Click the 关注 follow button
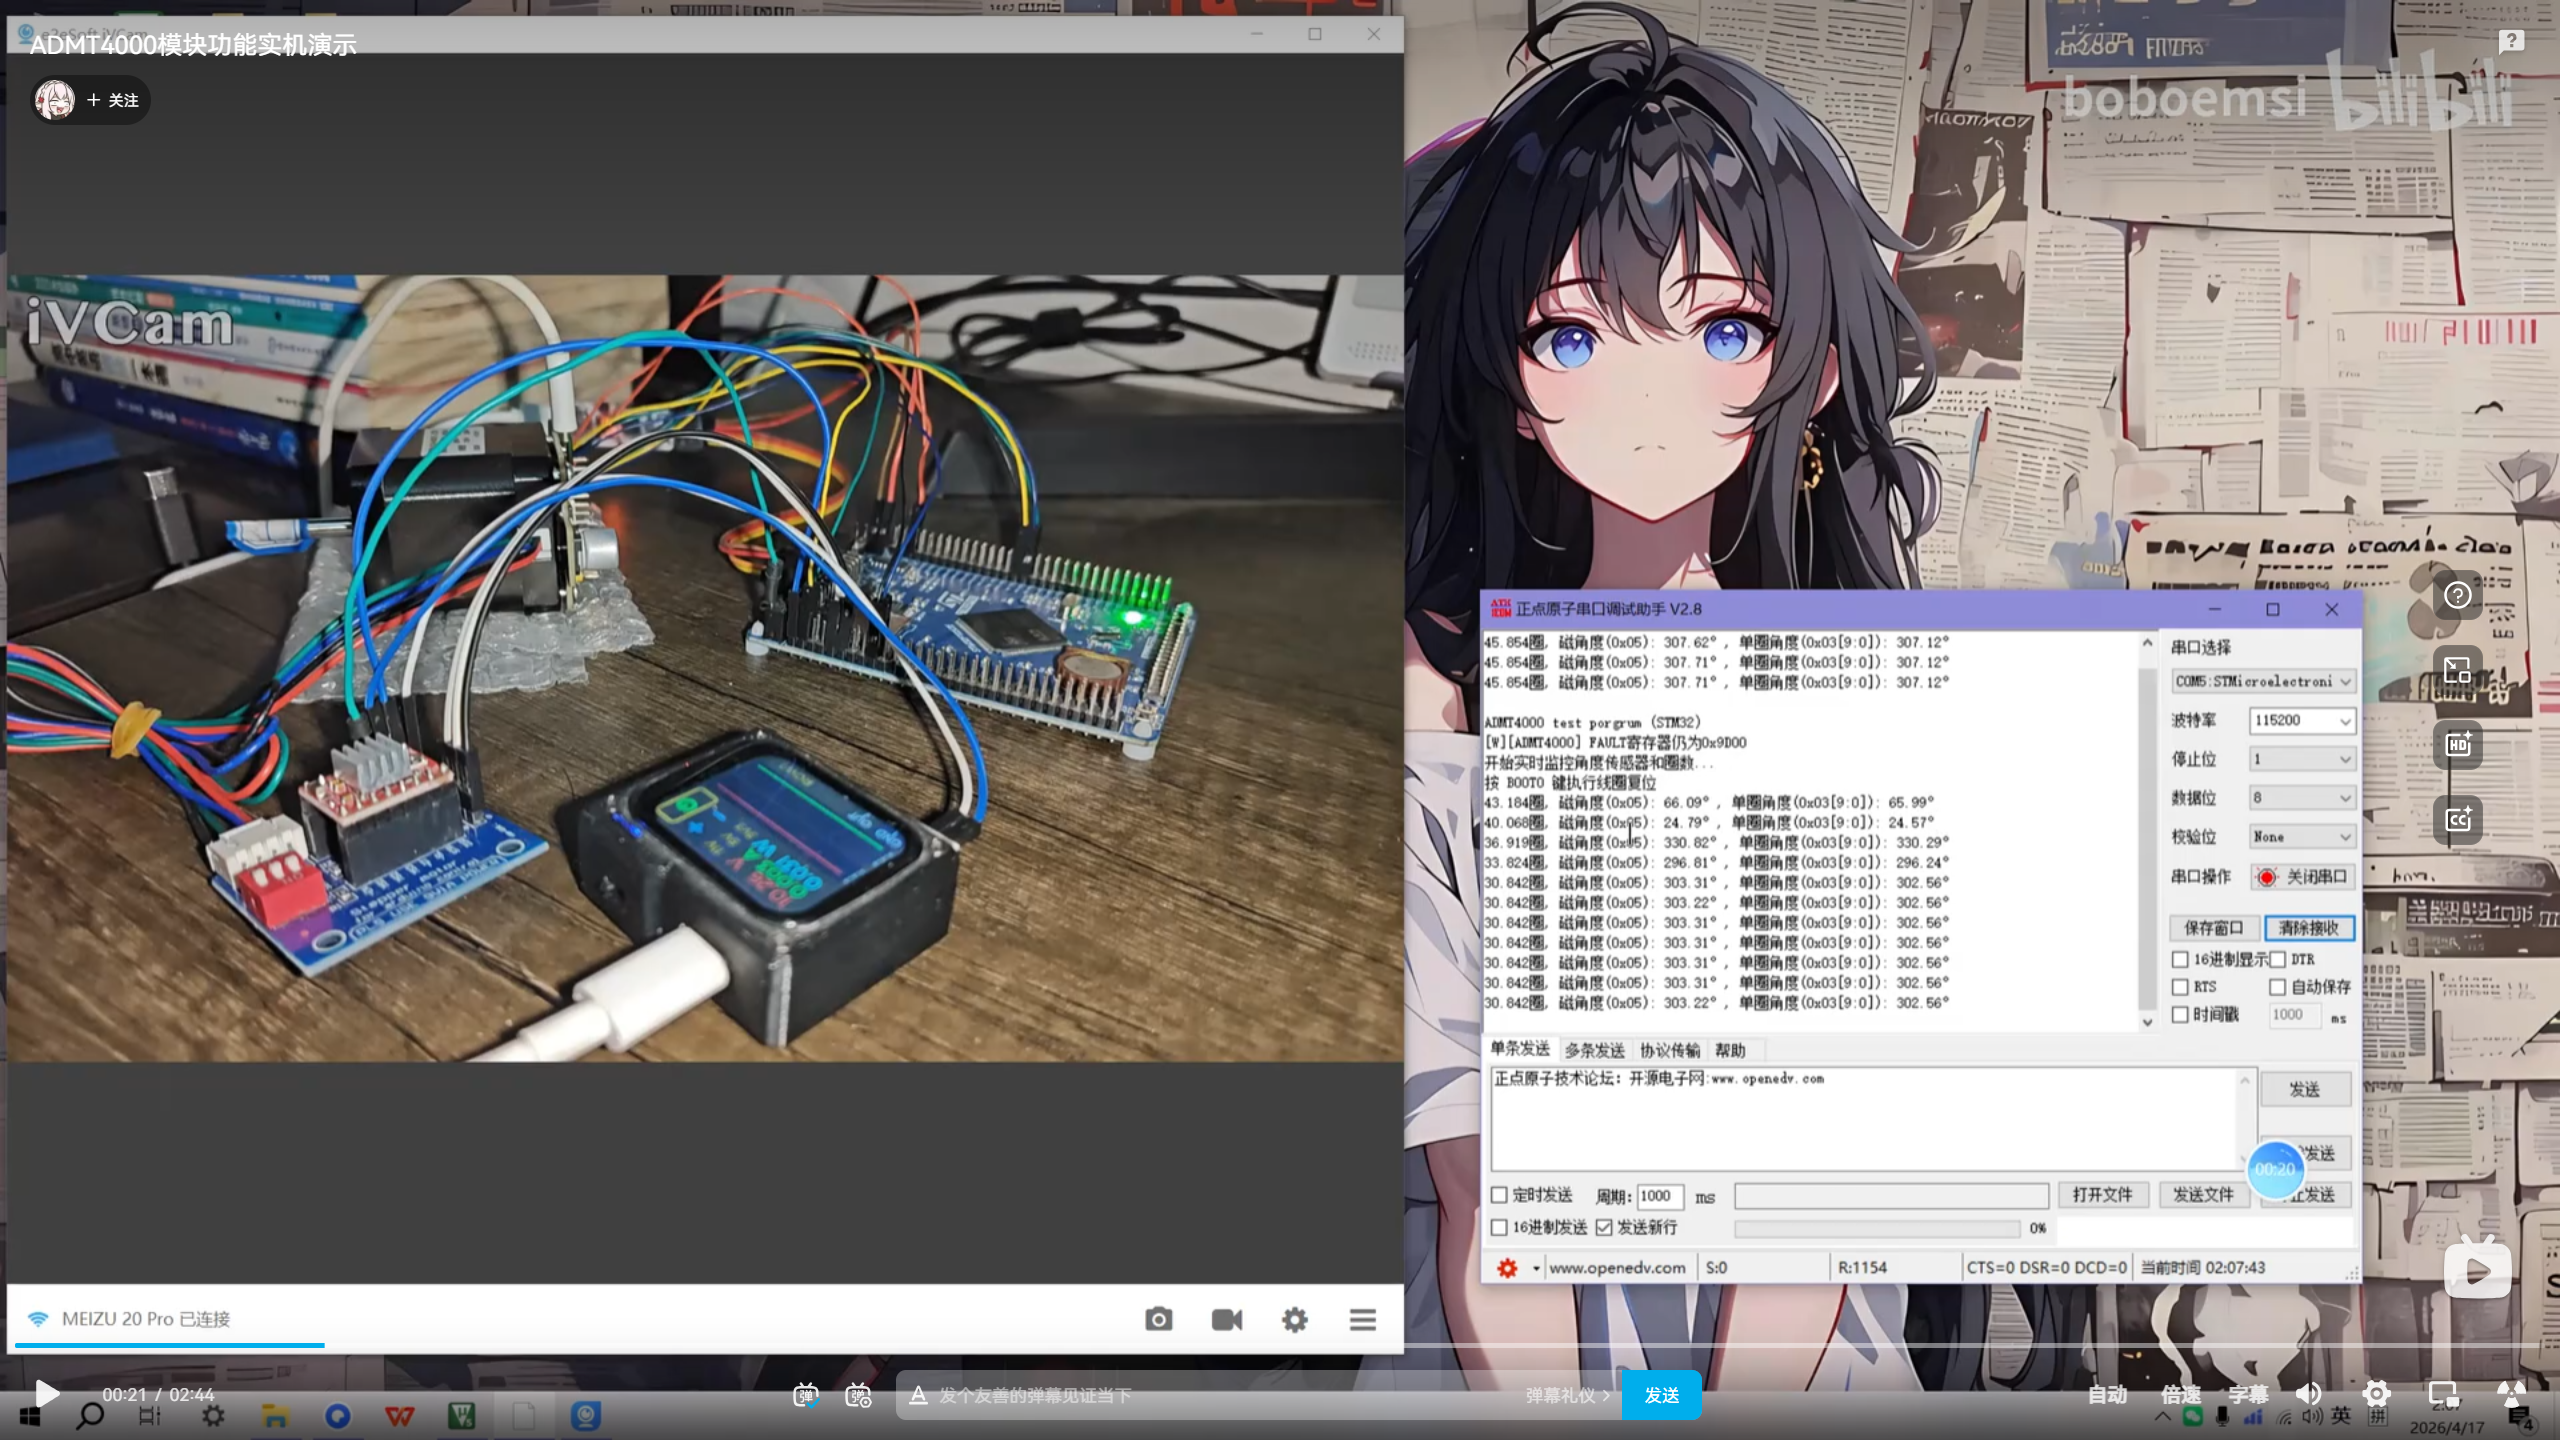 [113, 100]
